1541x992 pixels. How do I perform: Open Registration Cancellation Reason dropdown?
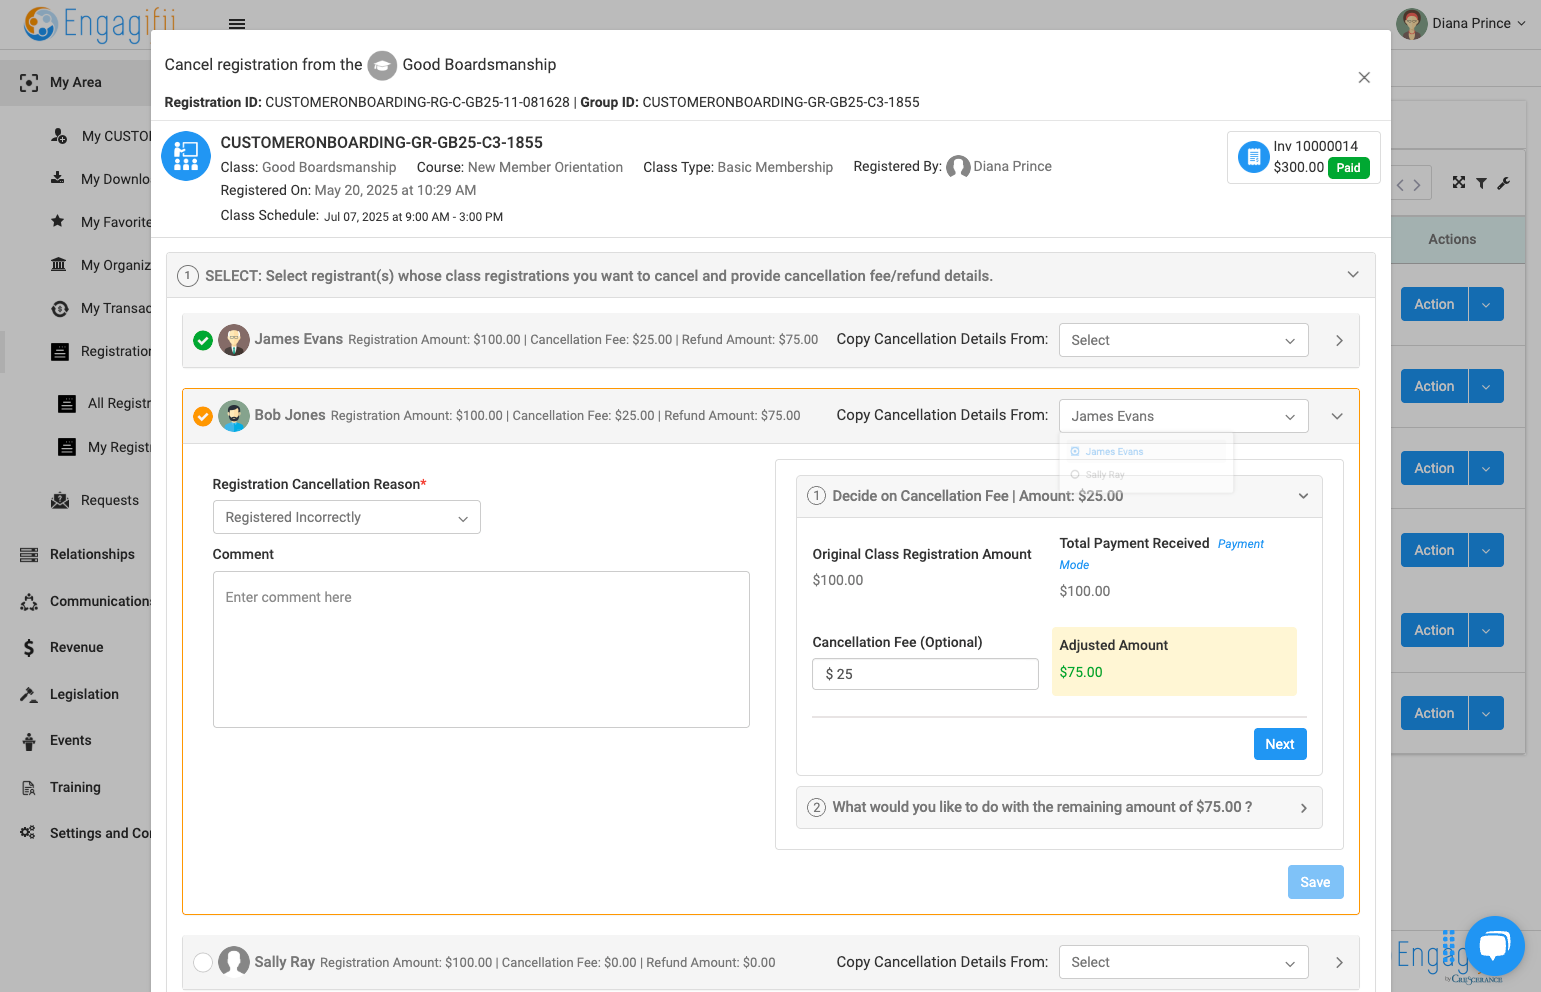347,517
